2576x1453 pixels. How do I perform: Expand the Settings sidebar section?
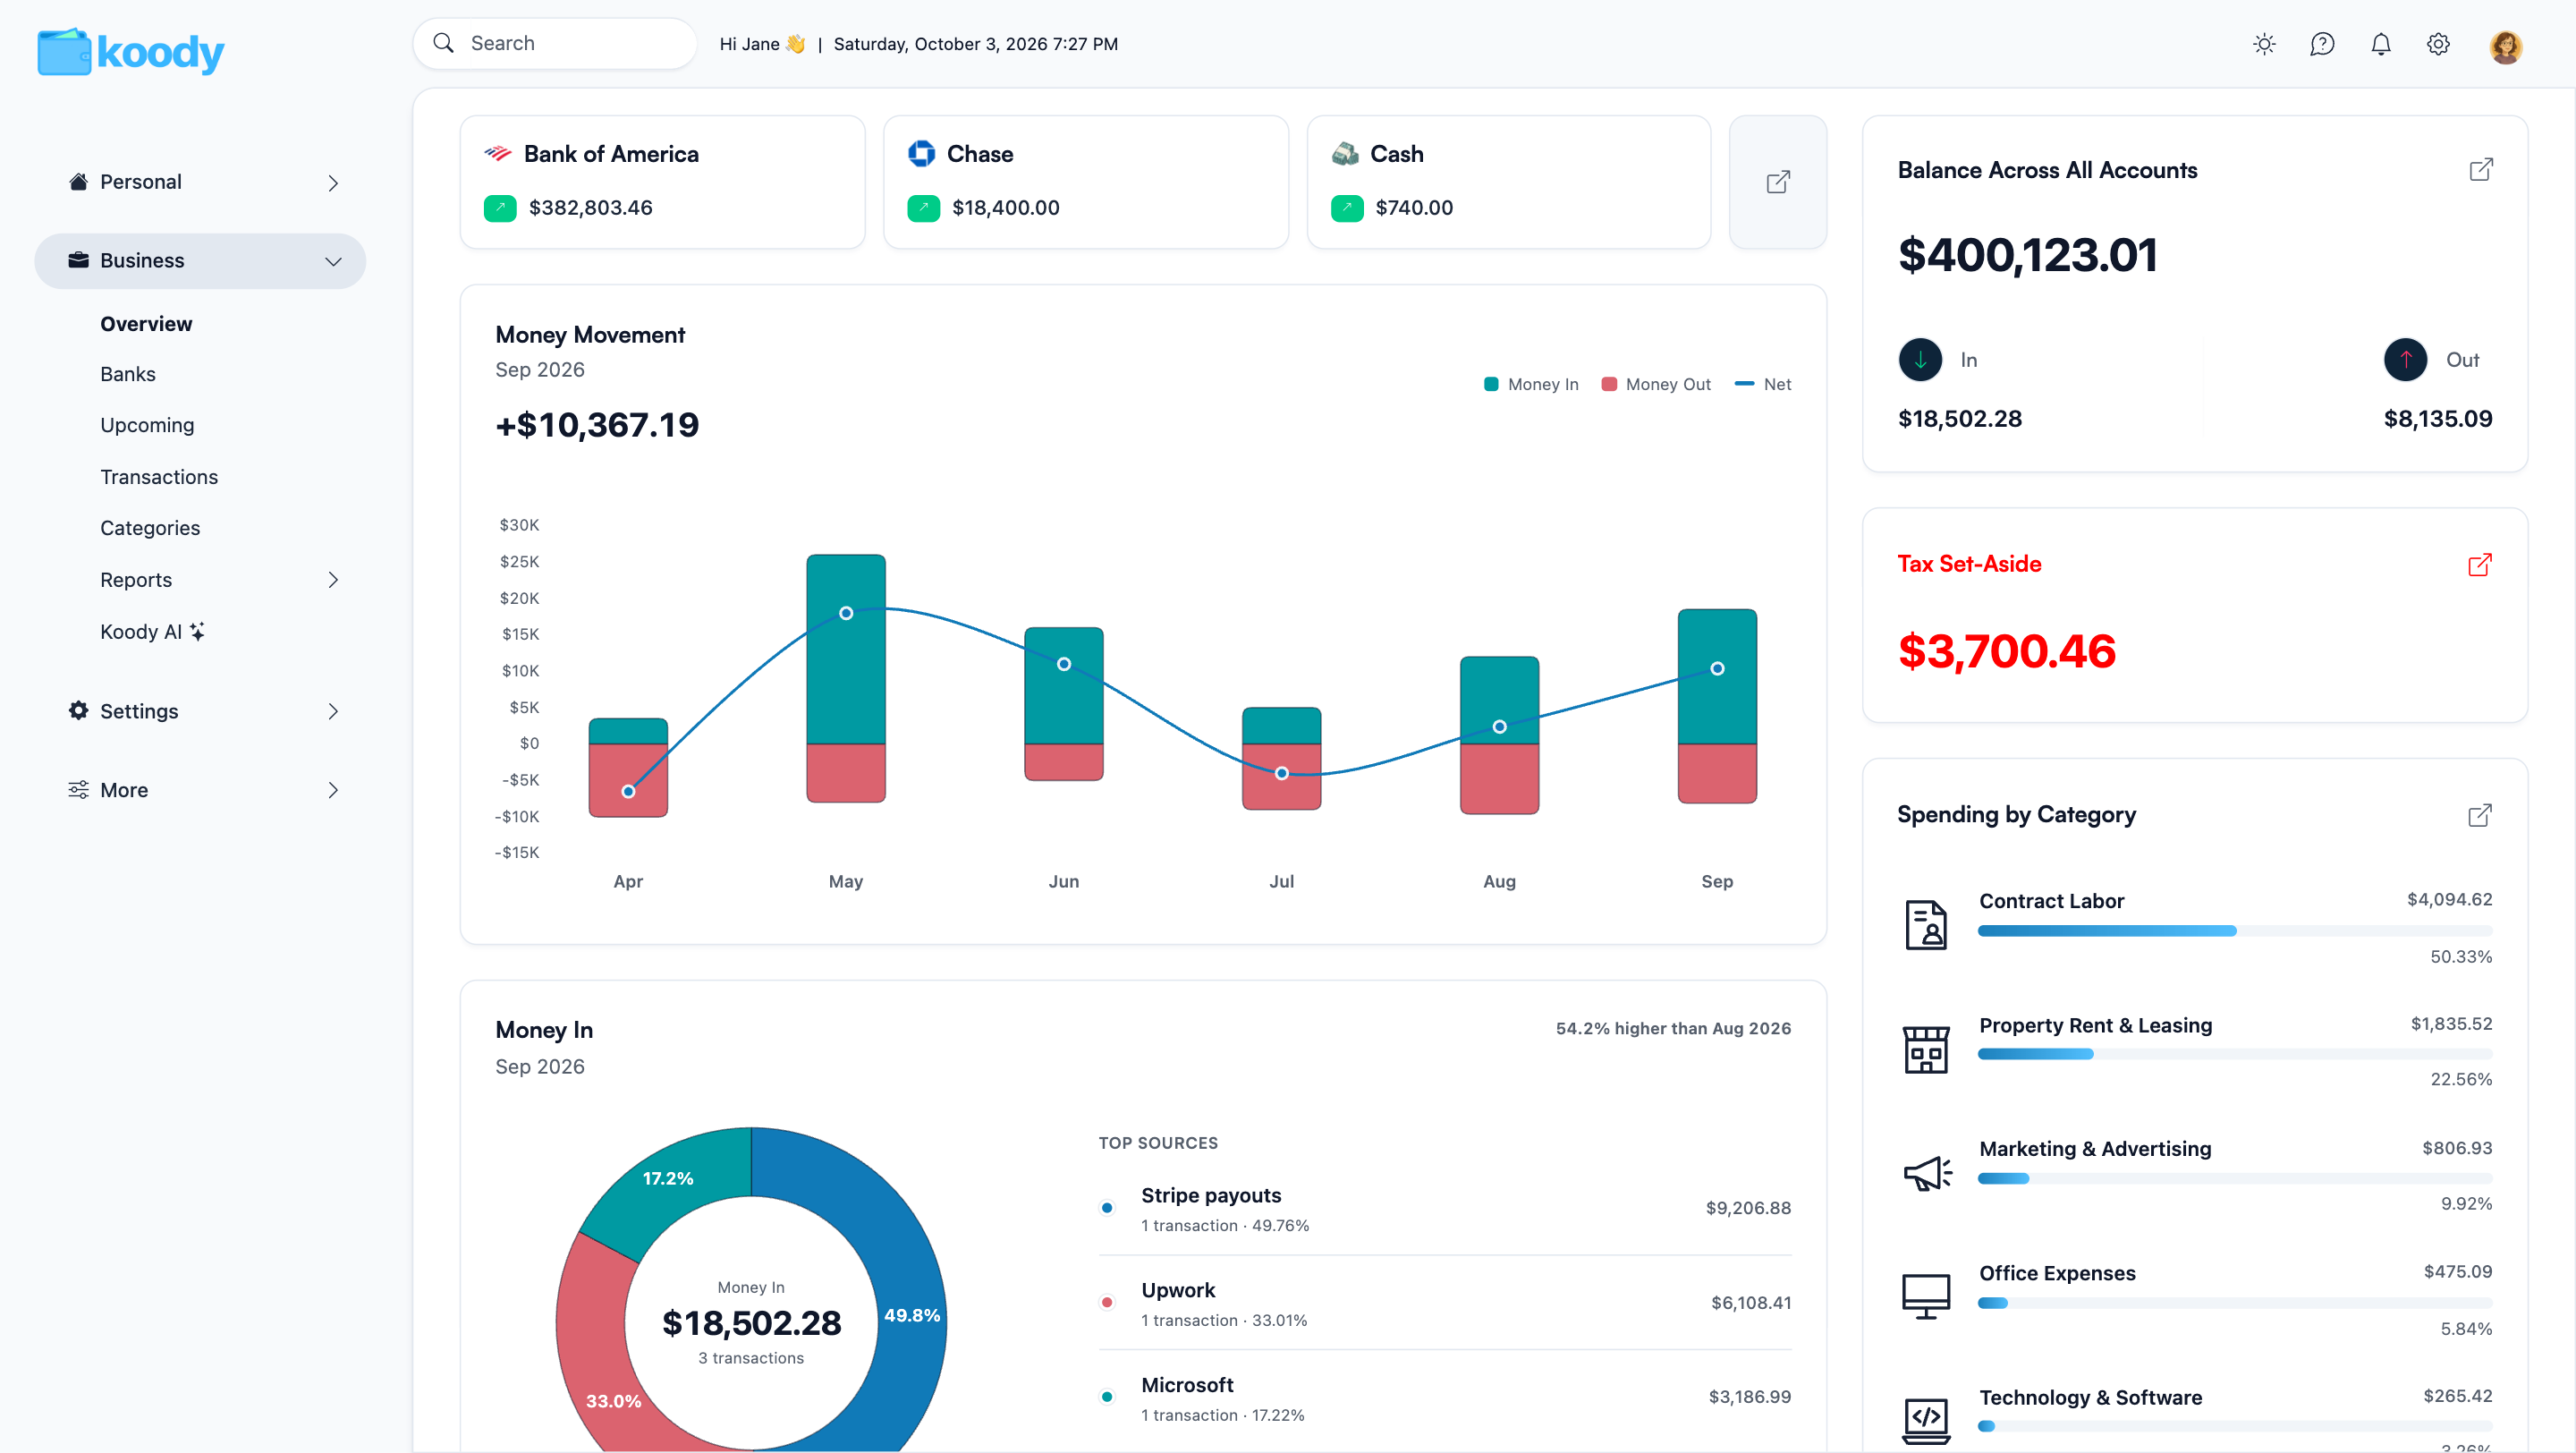pos(200,711)
